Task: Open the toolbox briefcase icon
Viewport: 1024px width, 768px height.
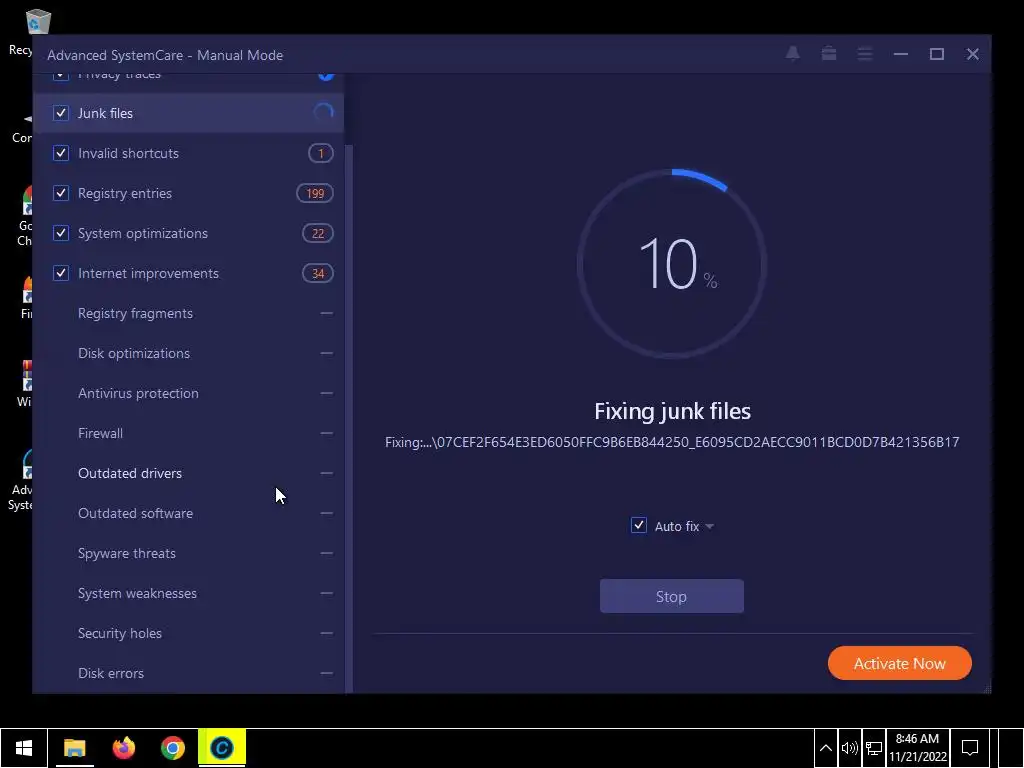Action: tap(829, 54)
